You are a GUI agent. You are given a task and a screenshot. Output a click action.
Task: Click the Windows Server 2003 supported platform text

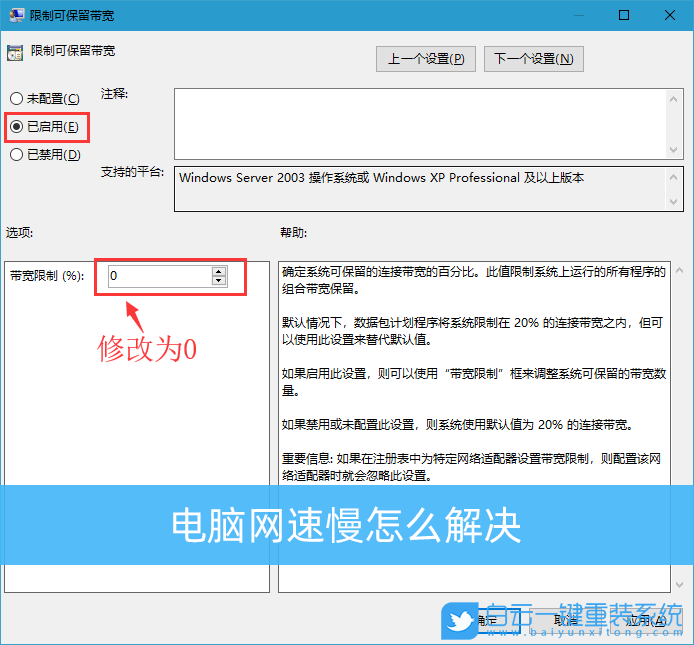[382, 178]
